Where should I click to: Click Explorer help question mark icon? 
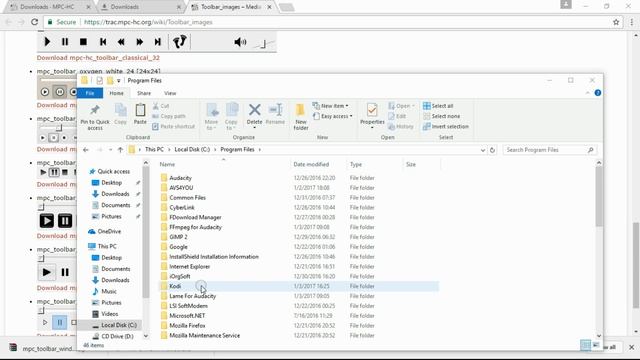coord(598,93)
